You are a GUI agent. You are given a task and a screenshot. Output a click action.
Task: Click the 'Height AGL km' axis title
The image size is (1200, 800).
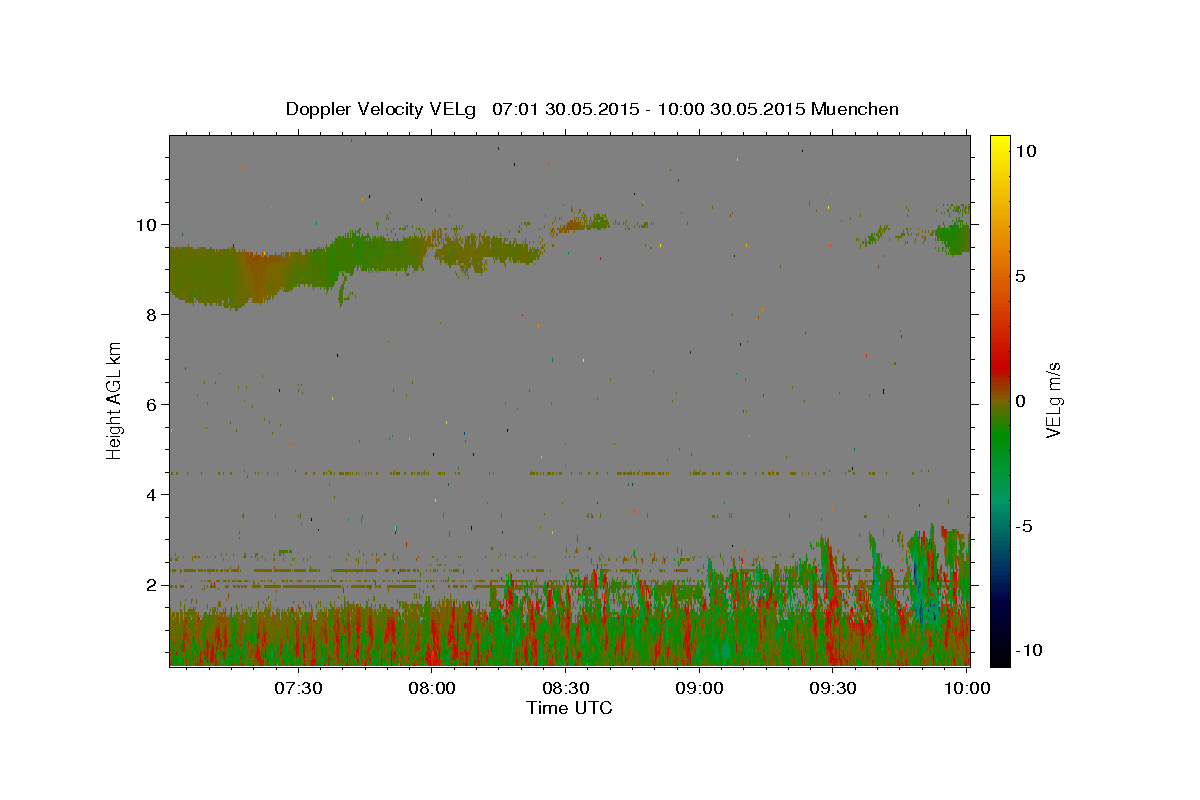point(115,400)
